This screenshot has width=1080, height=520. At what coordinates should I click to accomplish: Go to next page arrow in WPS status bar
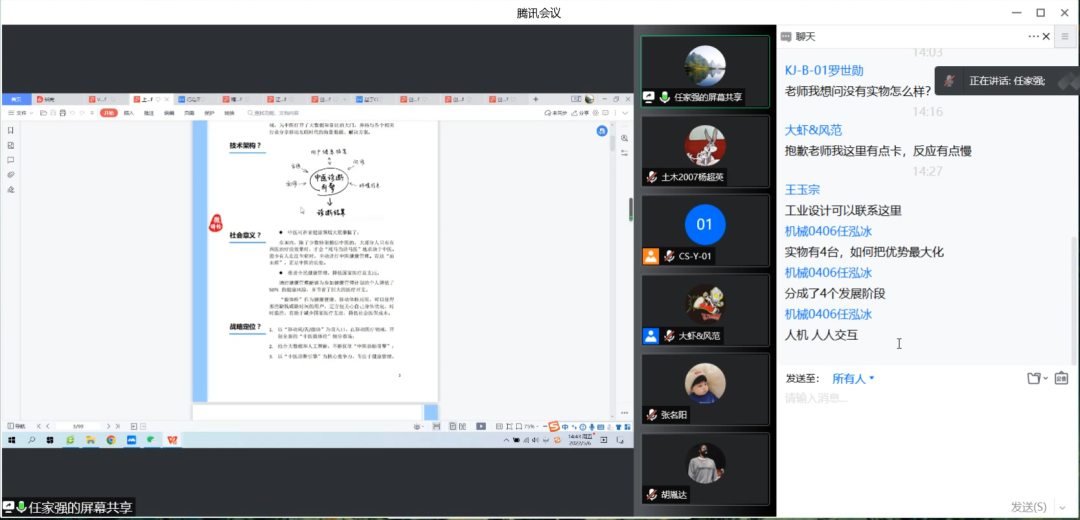coord(108,426)
